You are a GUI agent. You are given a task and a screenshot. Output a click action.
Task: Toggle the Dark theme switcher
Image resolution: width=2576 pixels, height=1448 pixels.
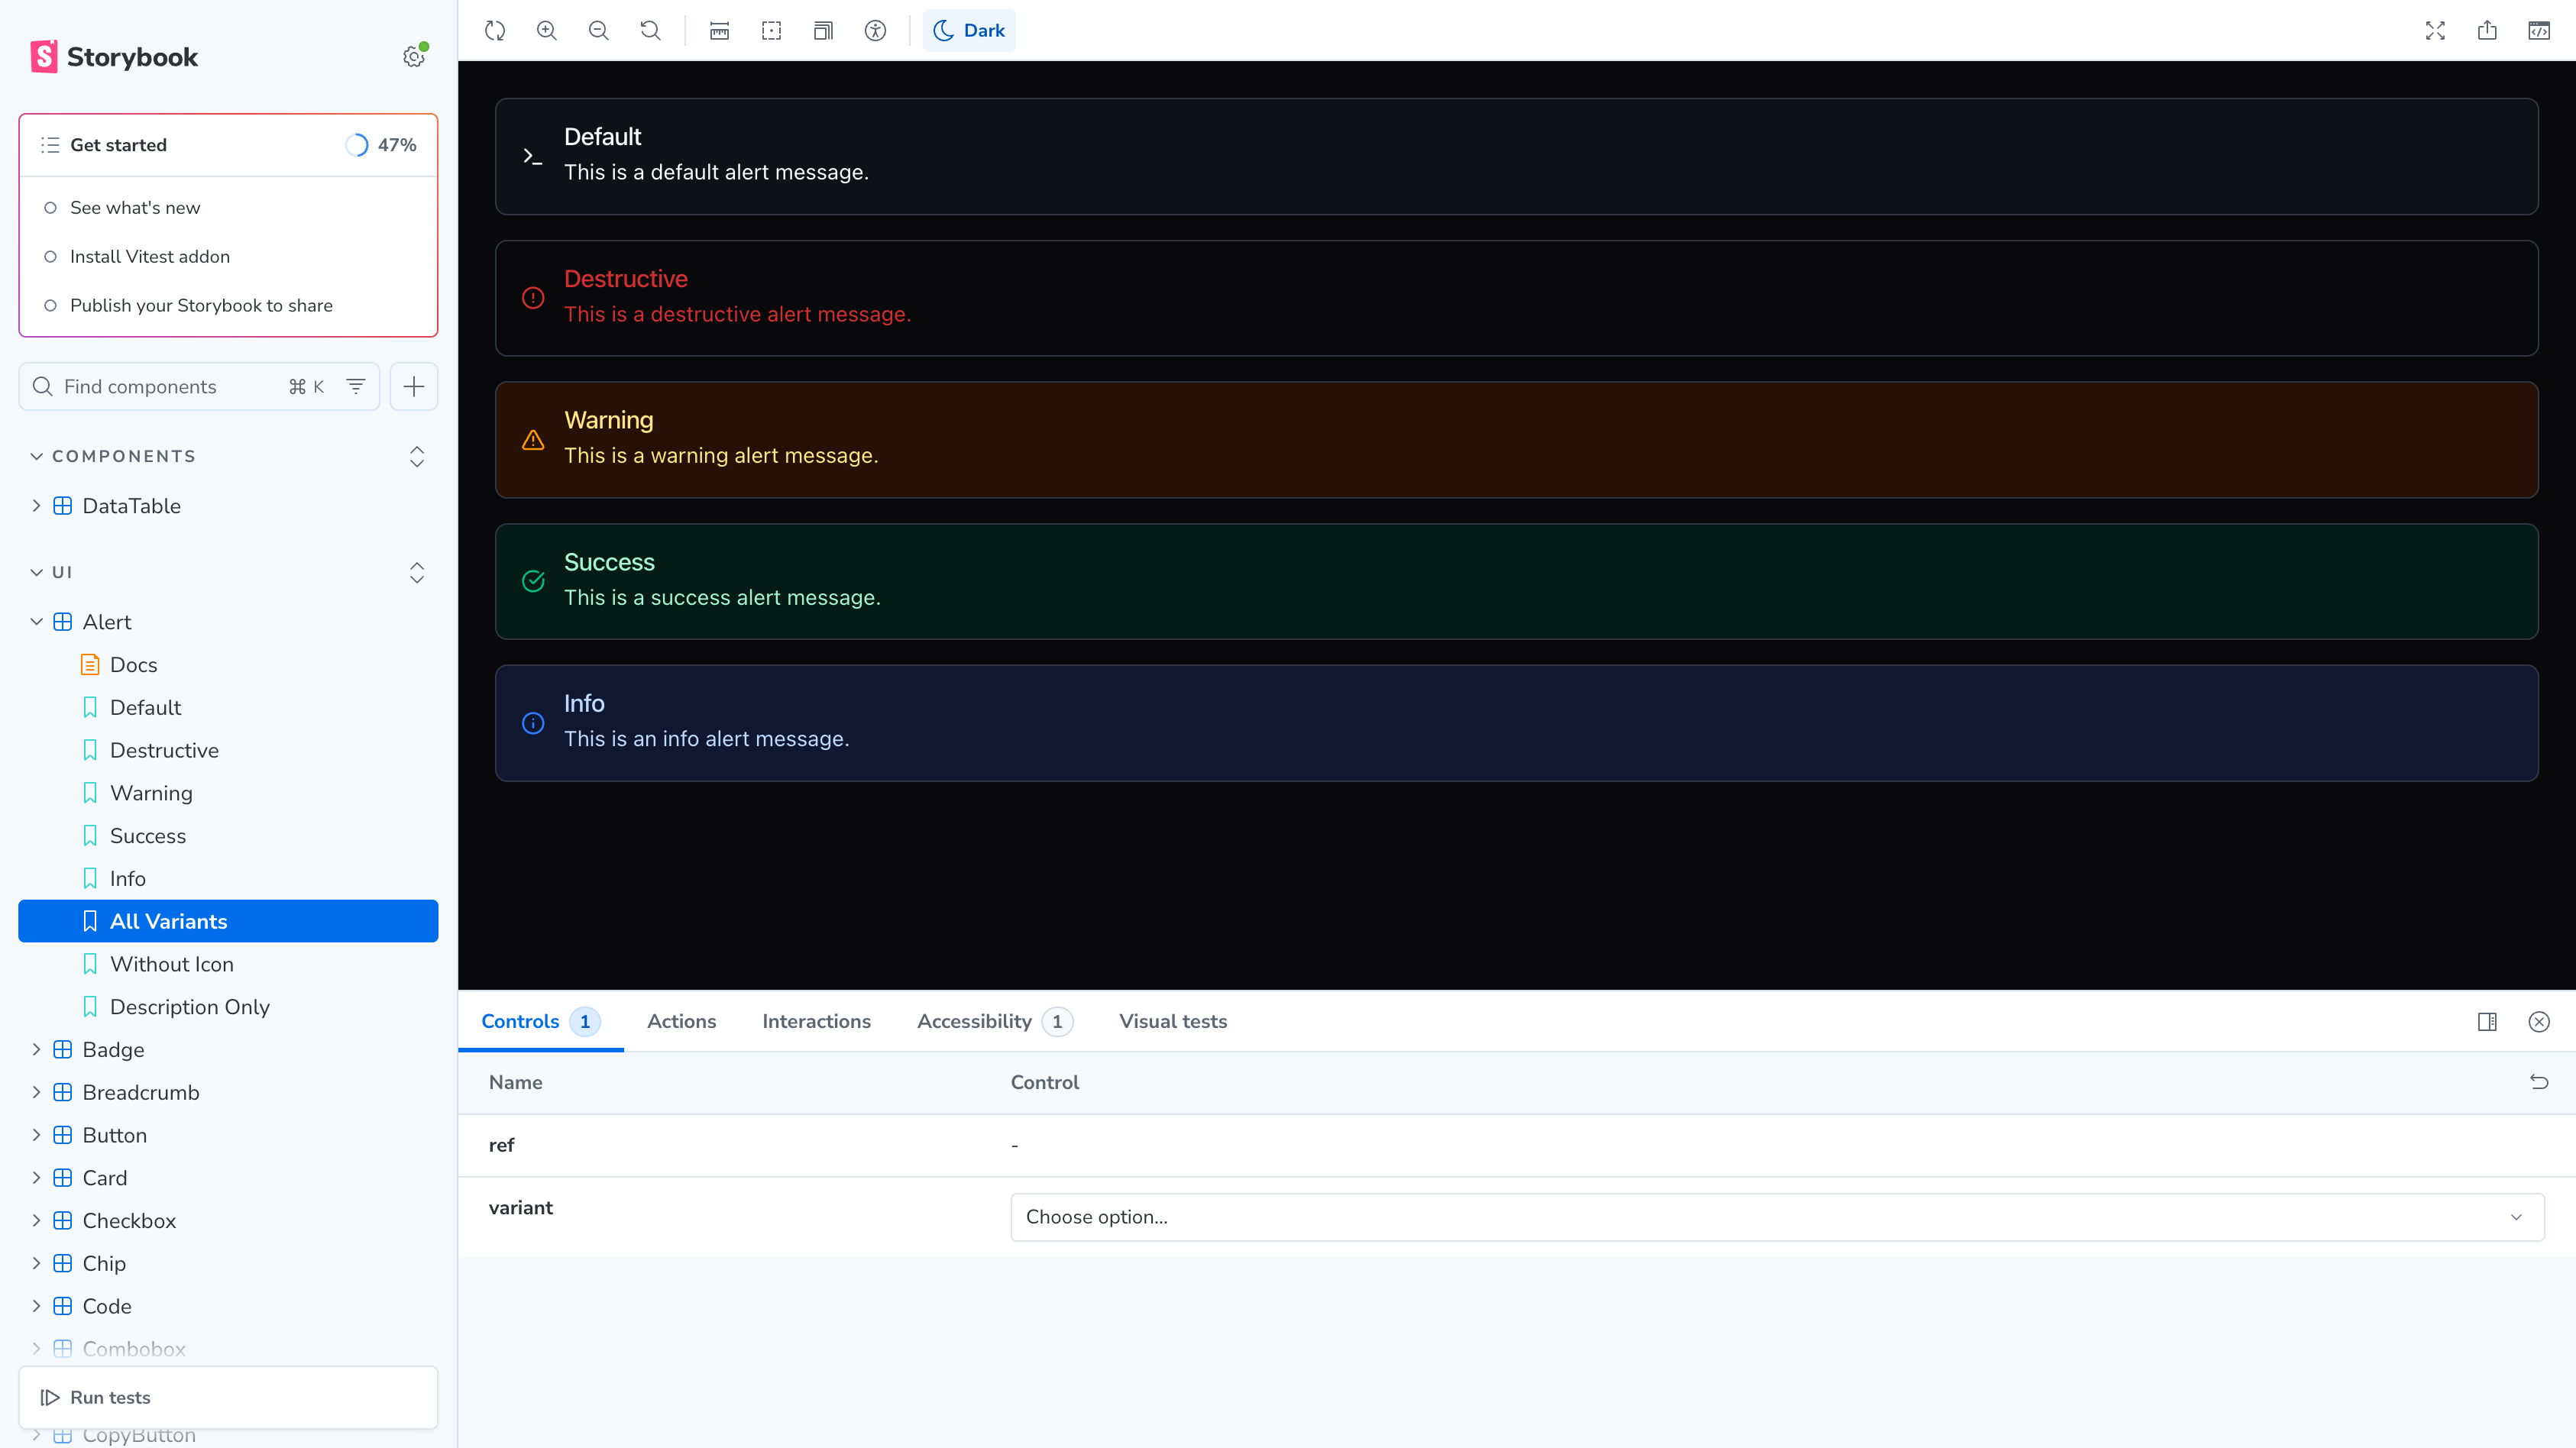click(x=968, y=30)
